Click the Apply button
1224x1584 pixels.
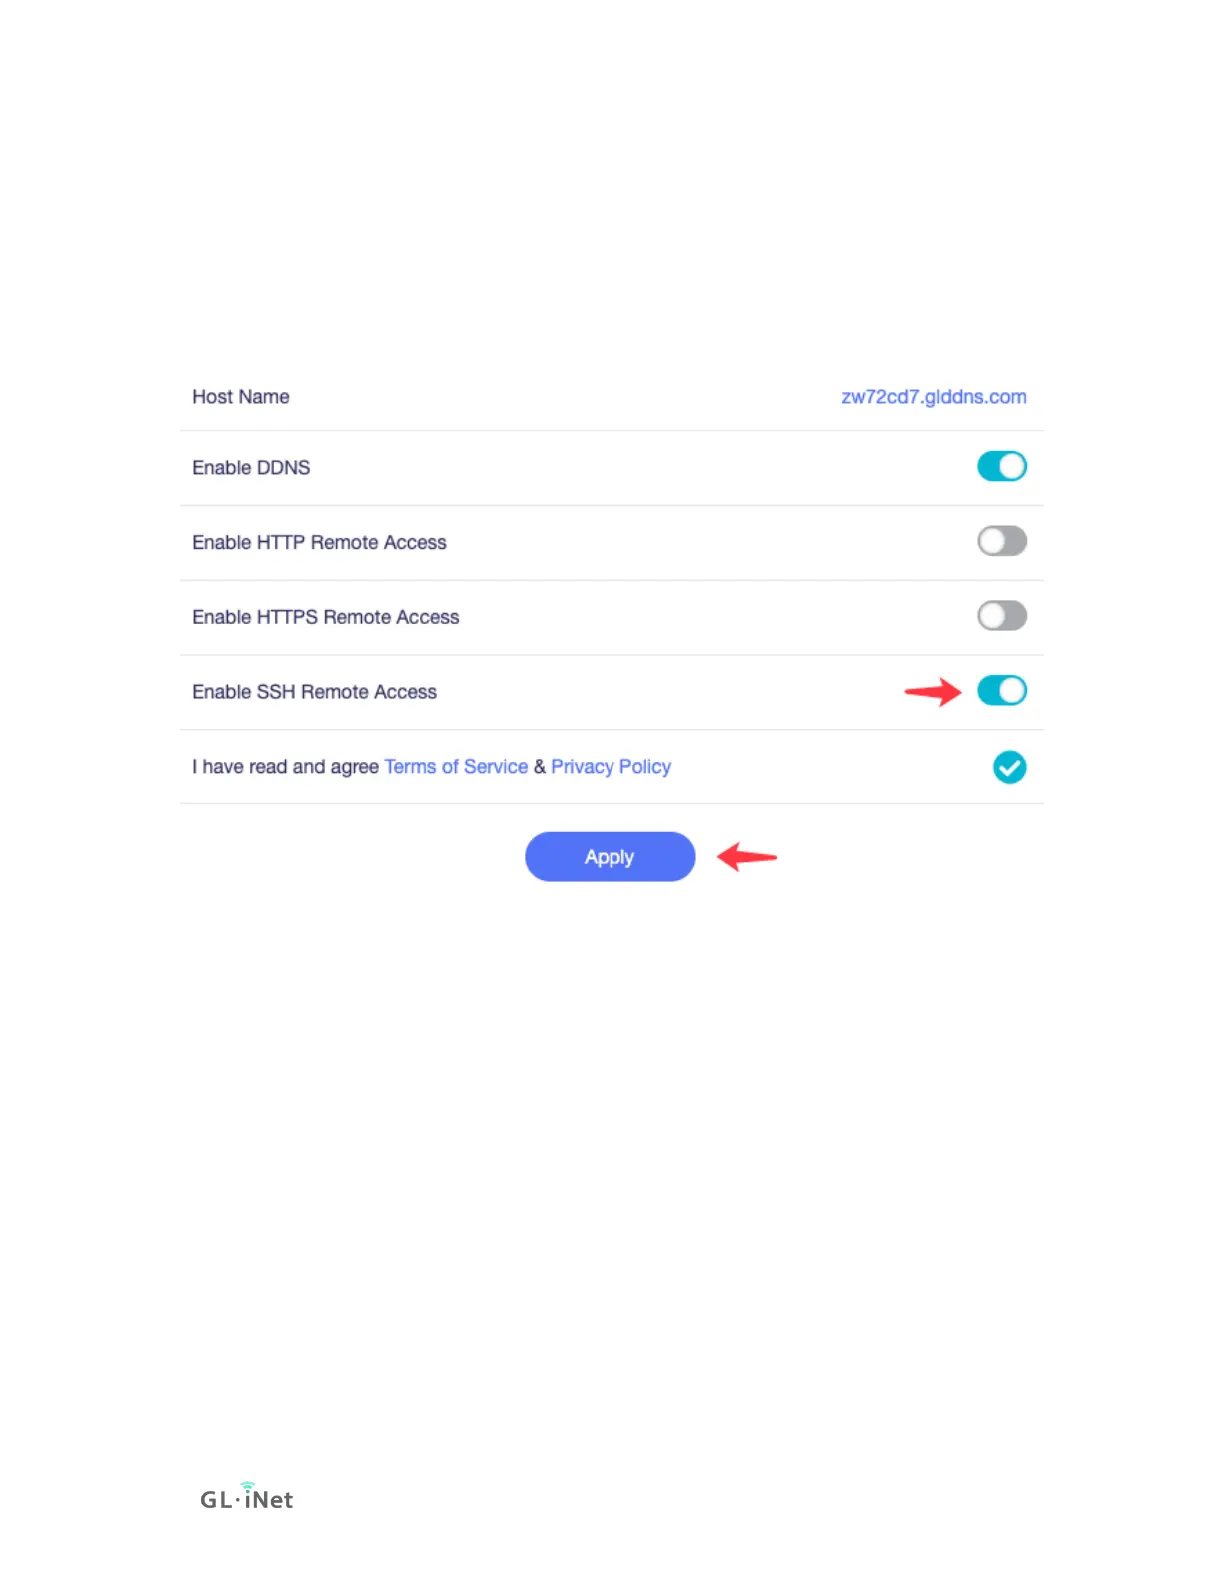610,857
